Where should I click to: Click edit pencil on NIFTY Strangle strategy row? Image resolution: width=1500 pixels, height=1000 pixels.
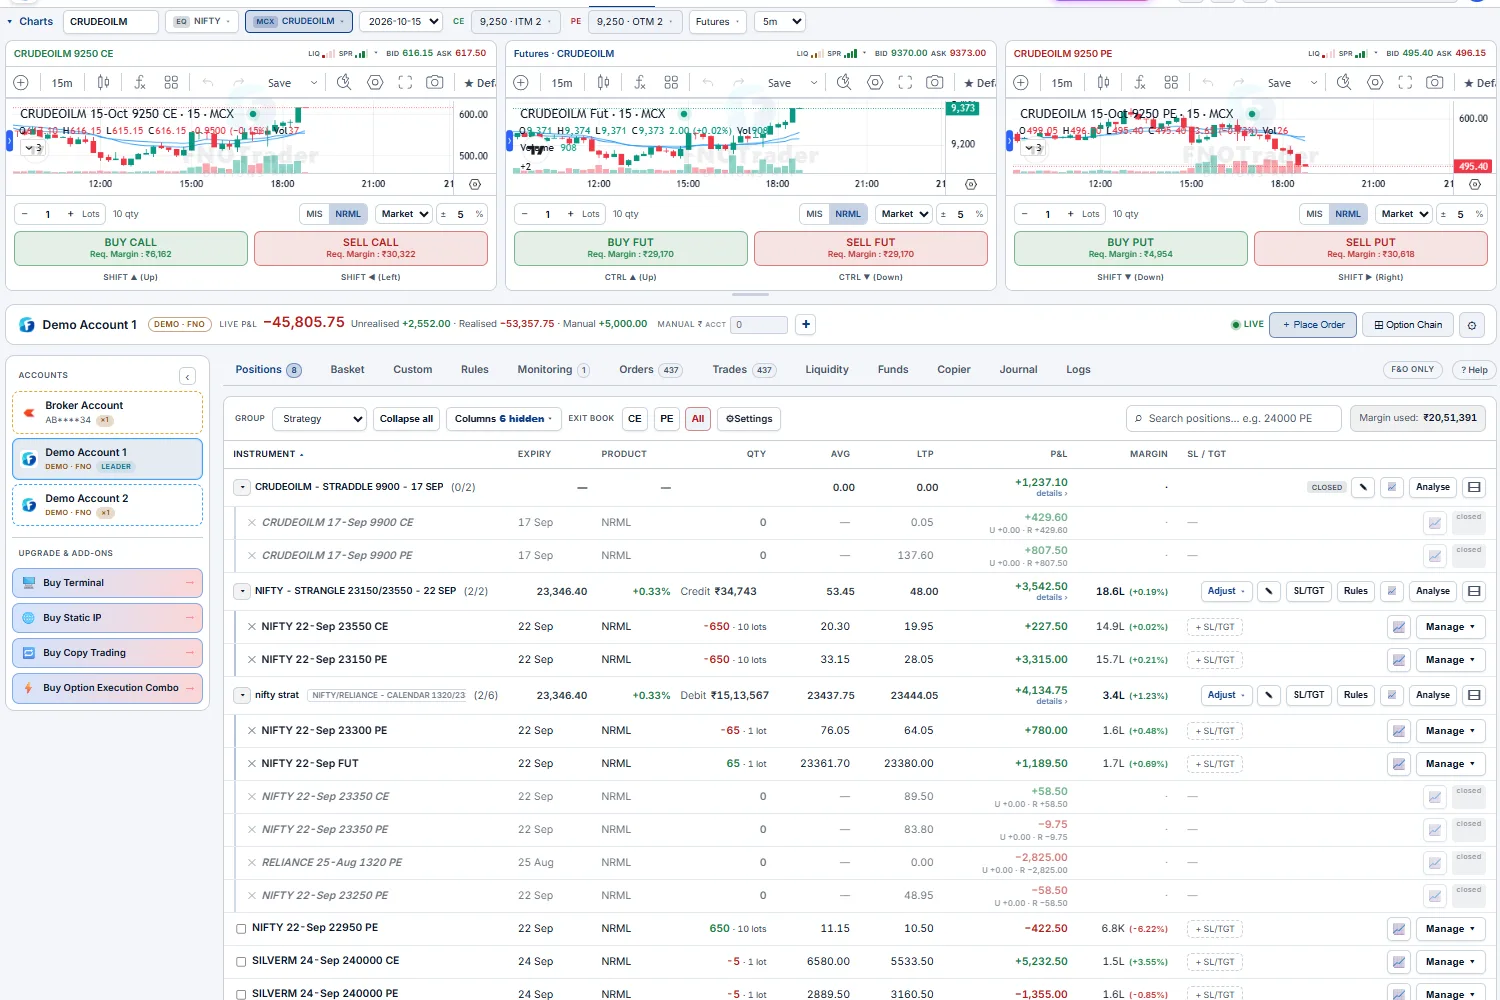click(1269, 591)
